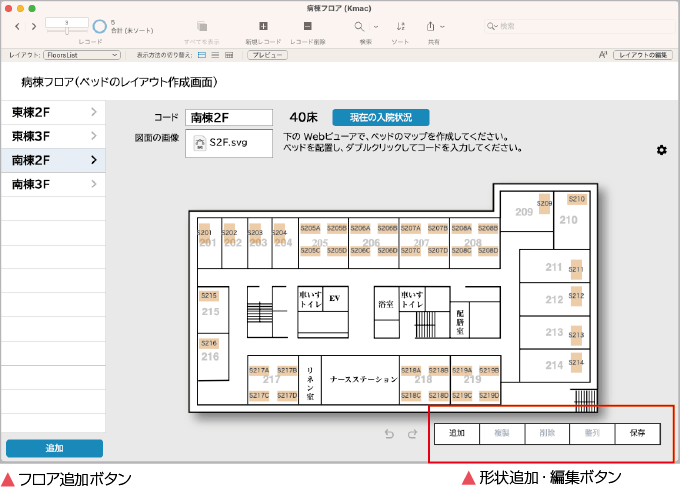Click the Sort records icon

[x=401, y=26]
